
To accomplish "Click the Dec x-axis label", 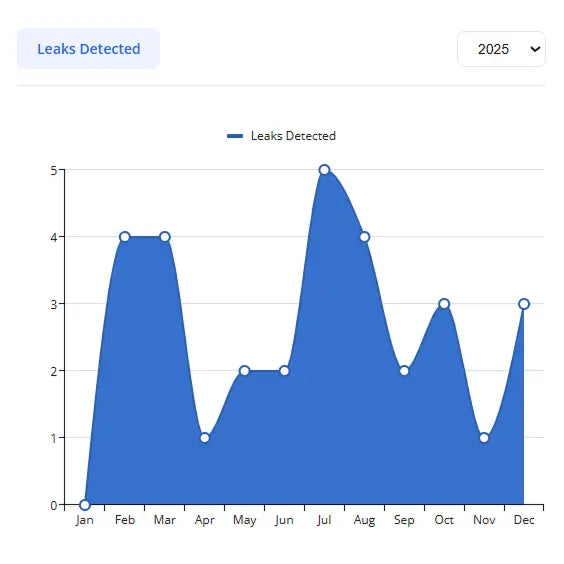I will (524, 520).
